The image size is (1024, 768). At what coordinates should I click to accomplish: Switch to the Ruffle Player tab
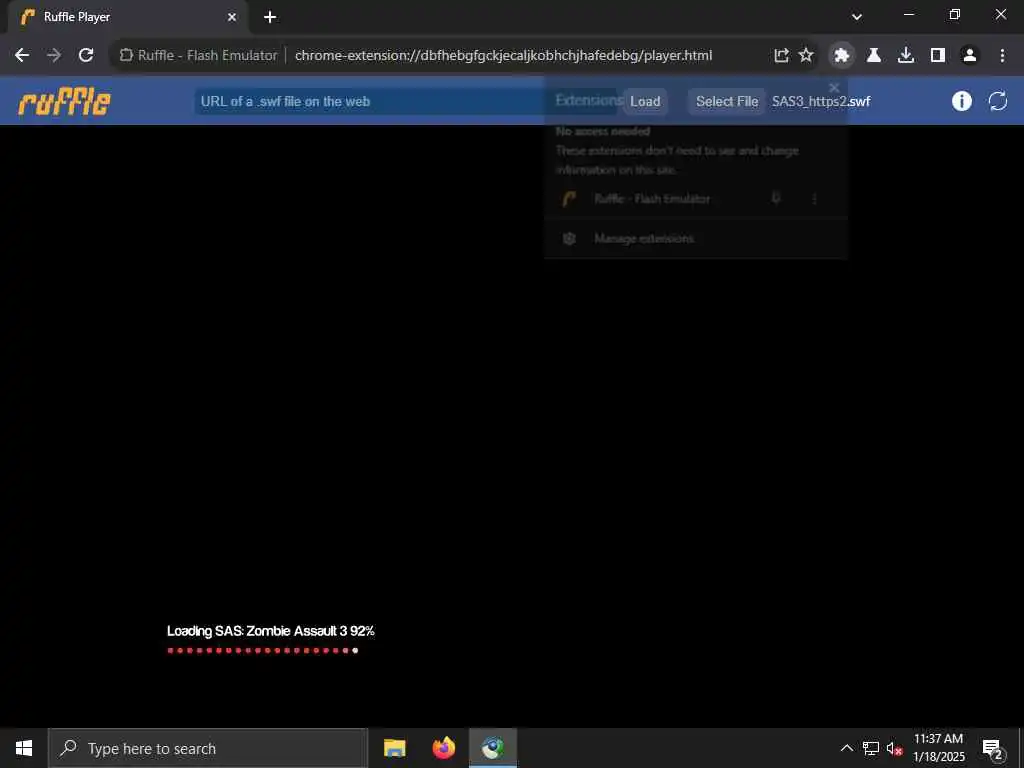129,17
